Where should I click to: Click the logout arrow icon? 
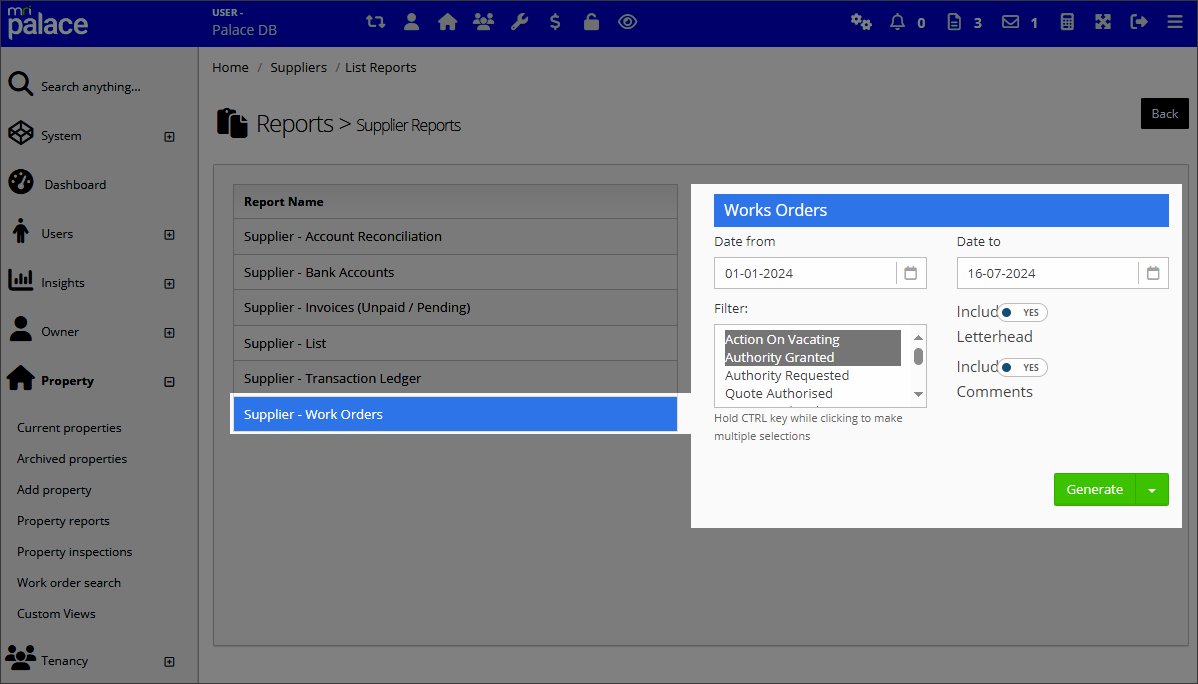(x=1138, y=22)
